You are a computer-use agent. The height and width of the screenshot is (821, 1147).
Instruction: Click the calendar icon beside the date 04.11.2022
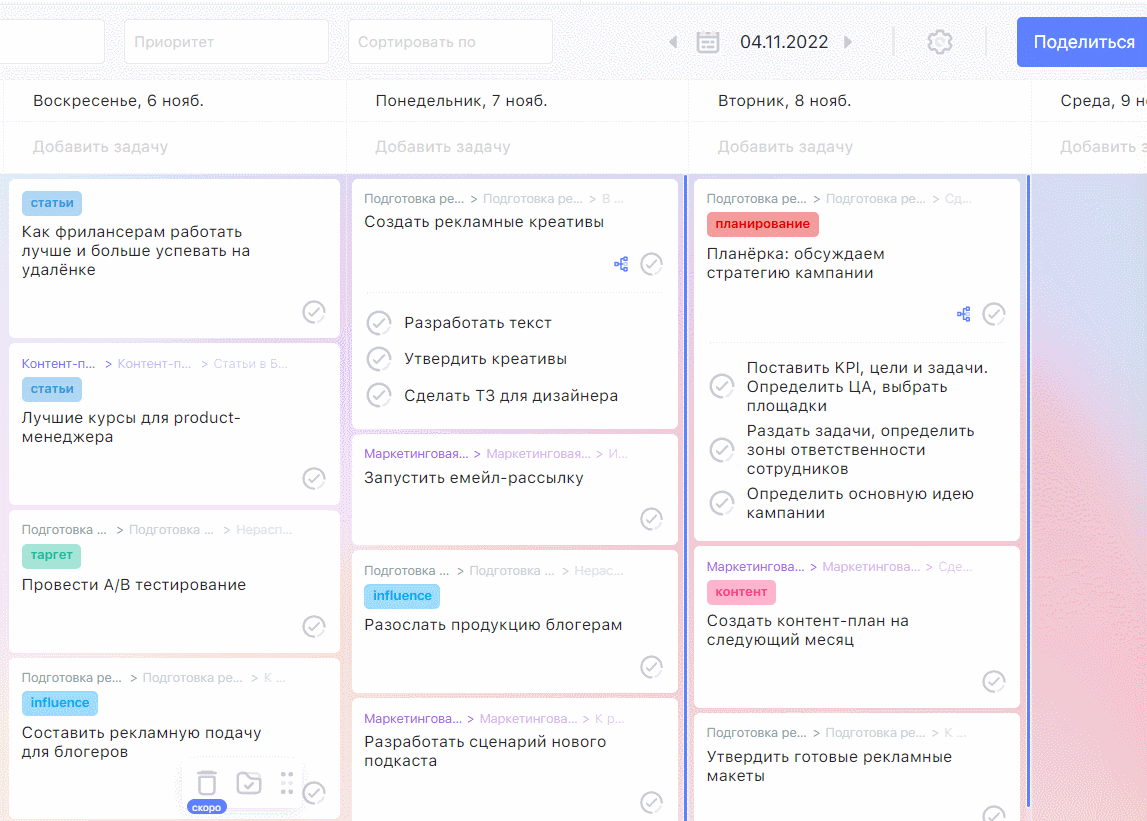click(x=708, y=42)
